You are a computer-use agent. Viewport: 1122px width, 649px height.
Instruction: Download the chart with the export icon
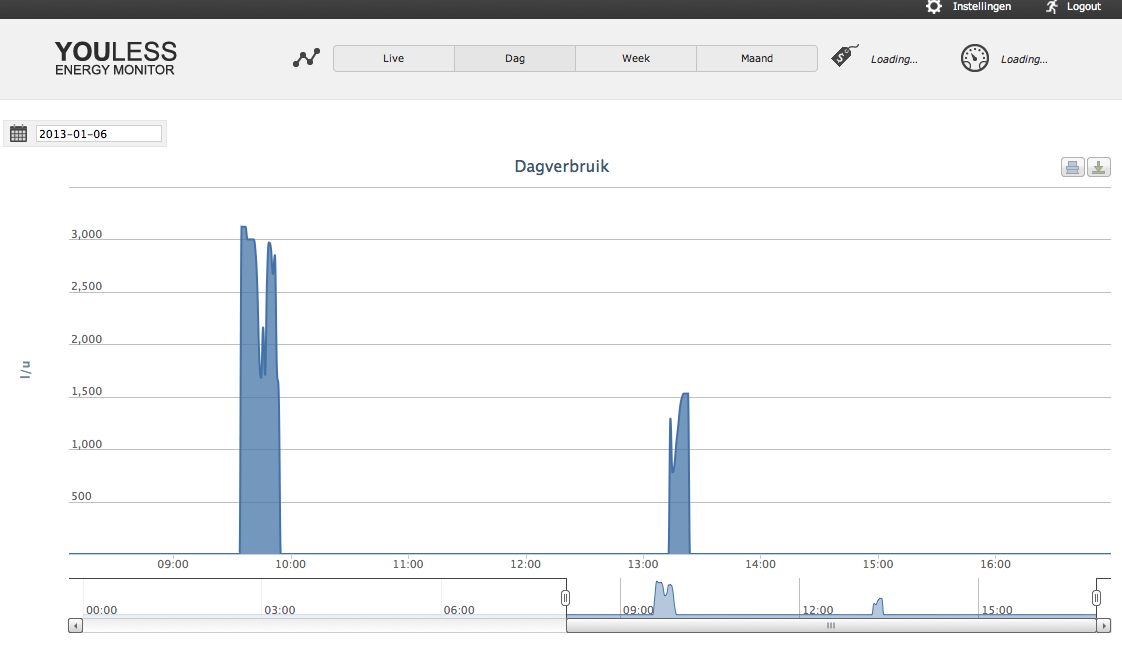pos(1098,167)
